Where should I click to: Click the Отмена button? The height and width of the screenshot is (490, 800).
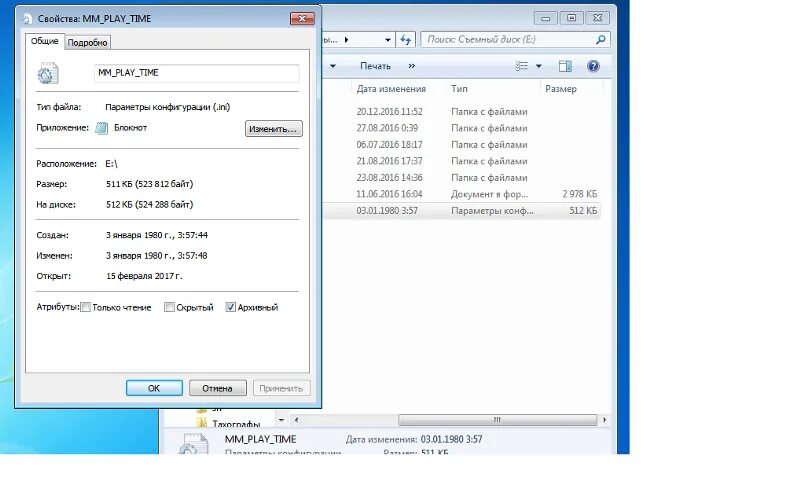[217, 388]
